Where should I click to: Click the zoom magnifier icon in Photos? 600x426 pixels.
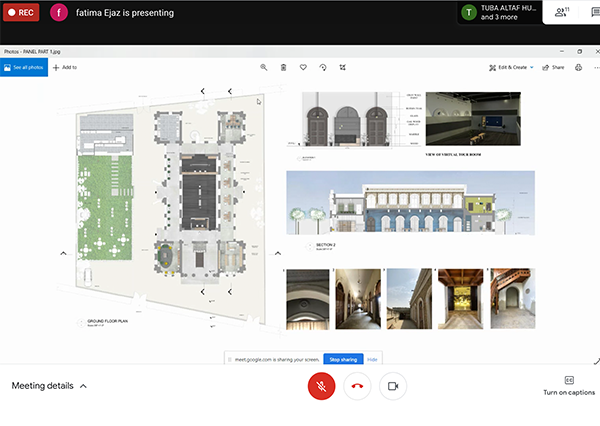click(x=264, y=67)
